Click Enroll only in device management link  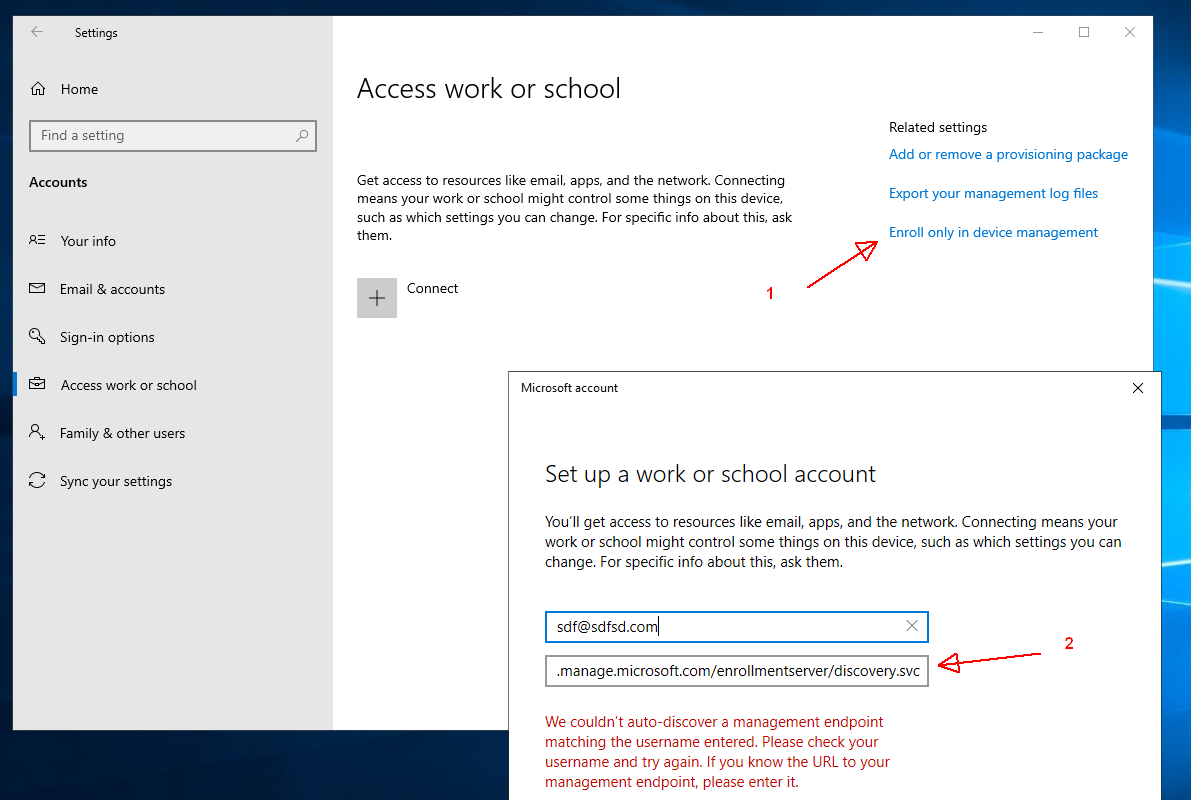click(993, 232)
